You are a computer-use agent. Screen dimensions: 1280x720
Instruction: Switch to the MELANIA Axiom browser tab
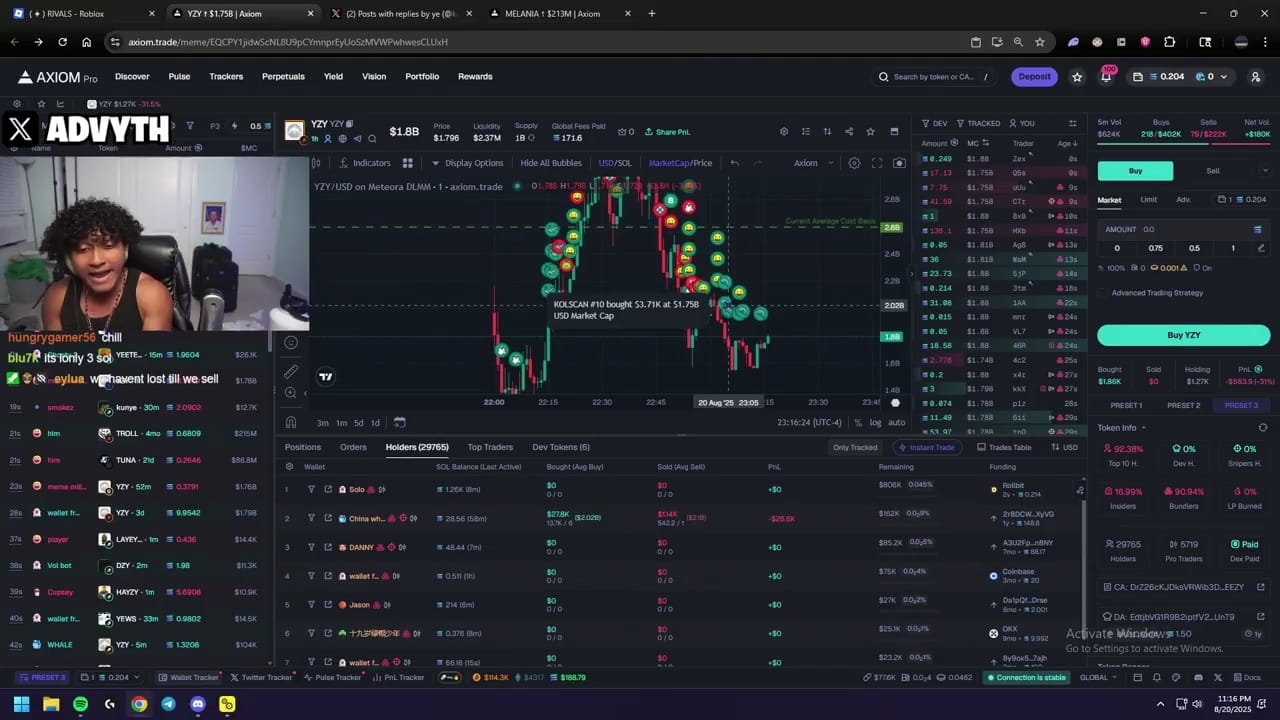point(553,14)
